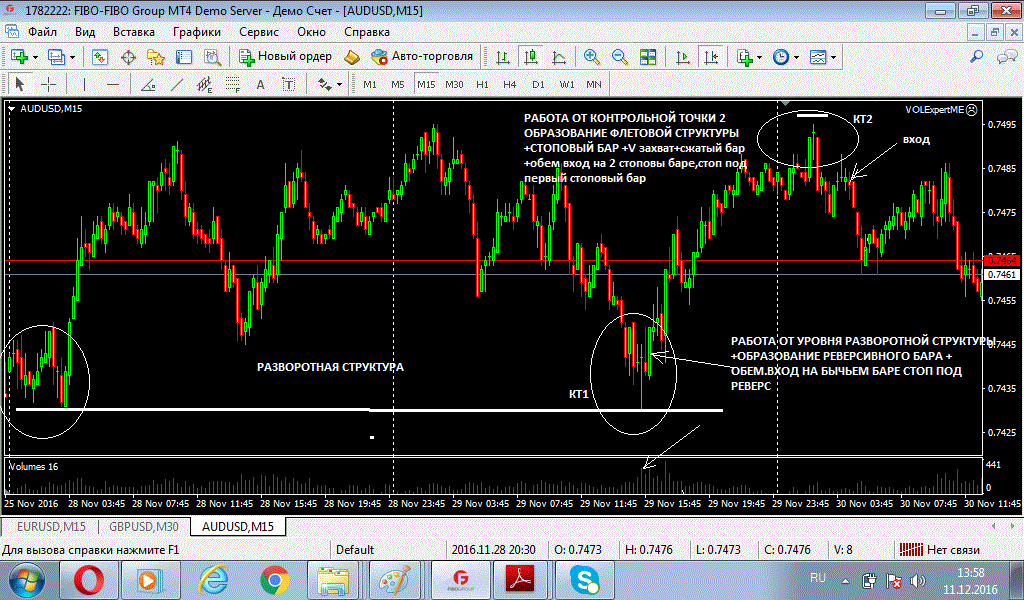Select the trendline tool

[176, 84]
